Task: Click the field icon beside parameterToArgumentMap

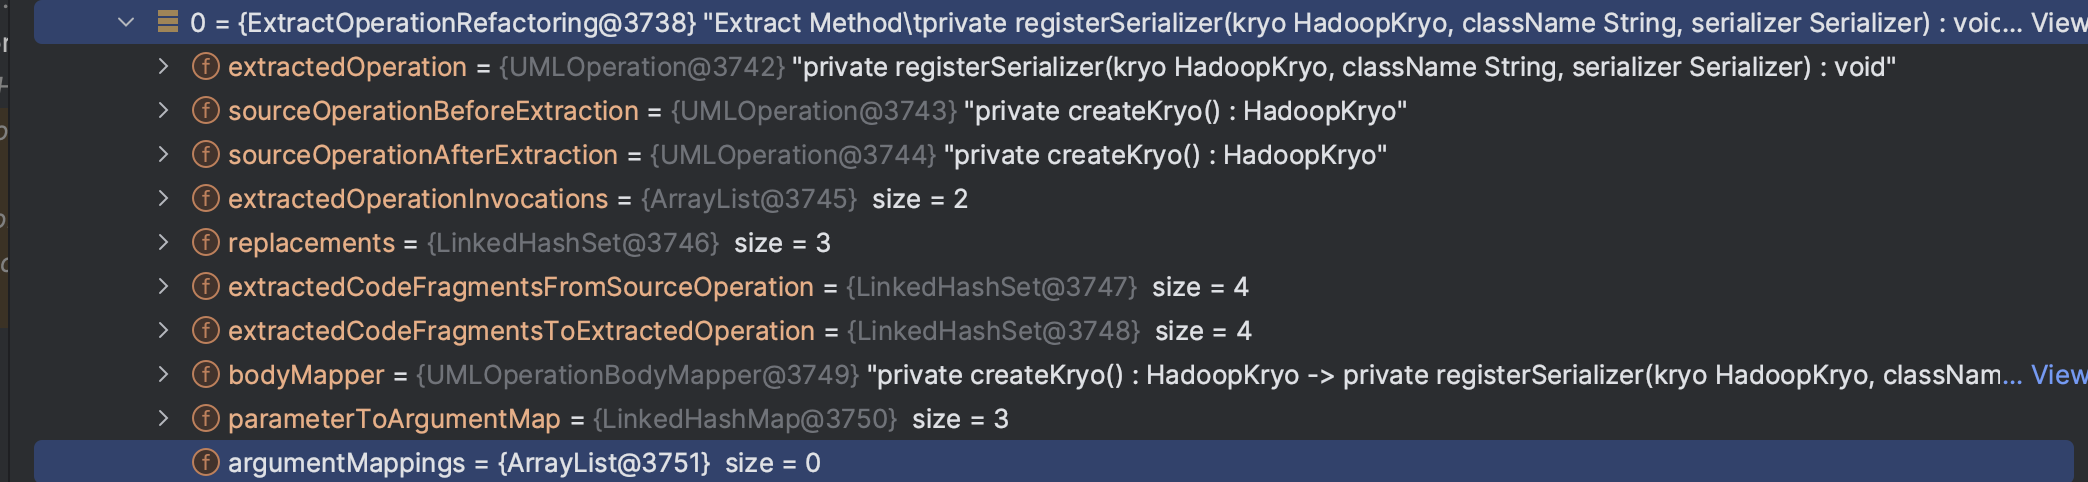Action: click(x=206, y=419)
